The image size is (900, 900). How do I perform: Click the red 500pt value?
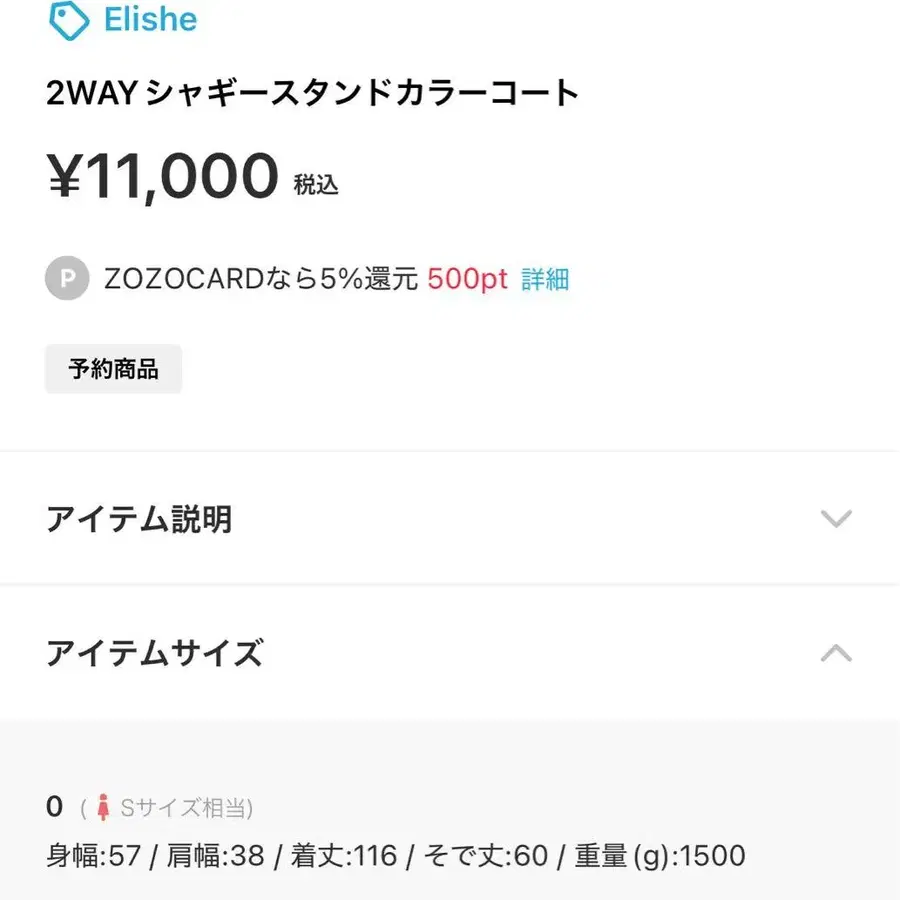click(x=466, y=279)
